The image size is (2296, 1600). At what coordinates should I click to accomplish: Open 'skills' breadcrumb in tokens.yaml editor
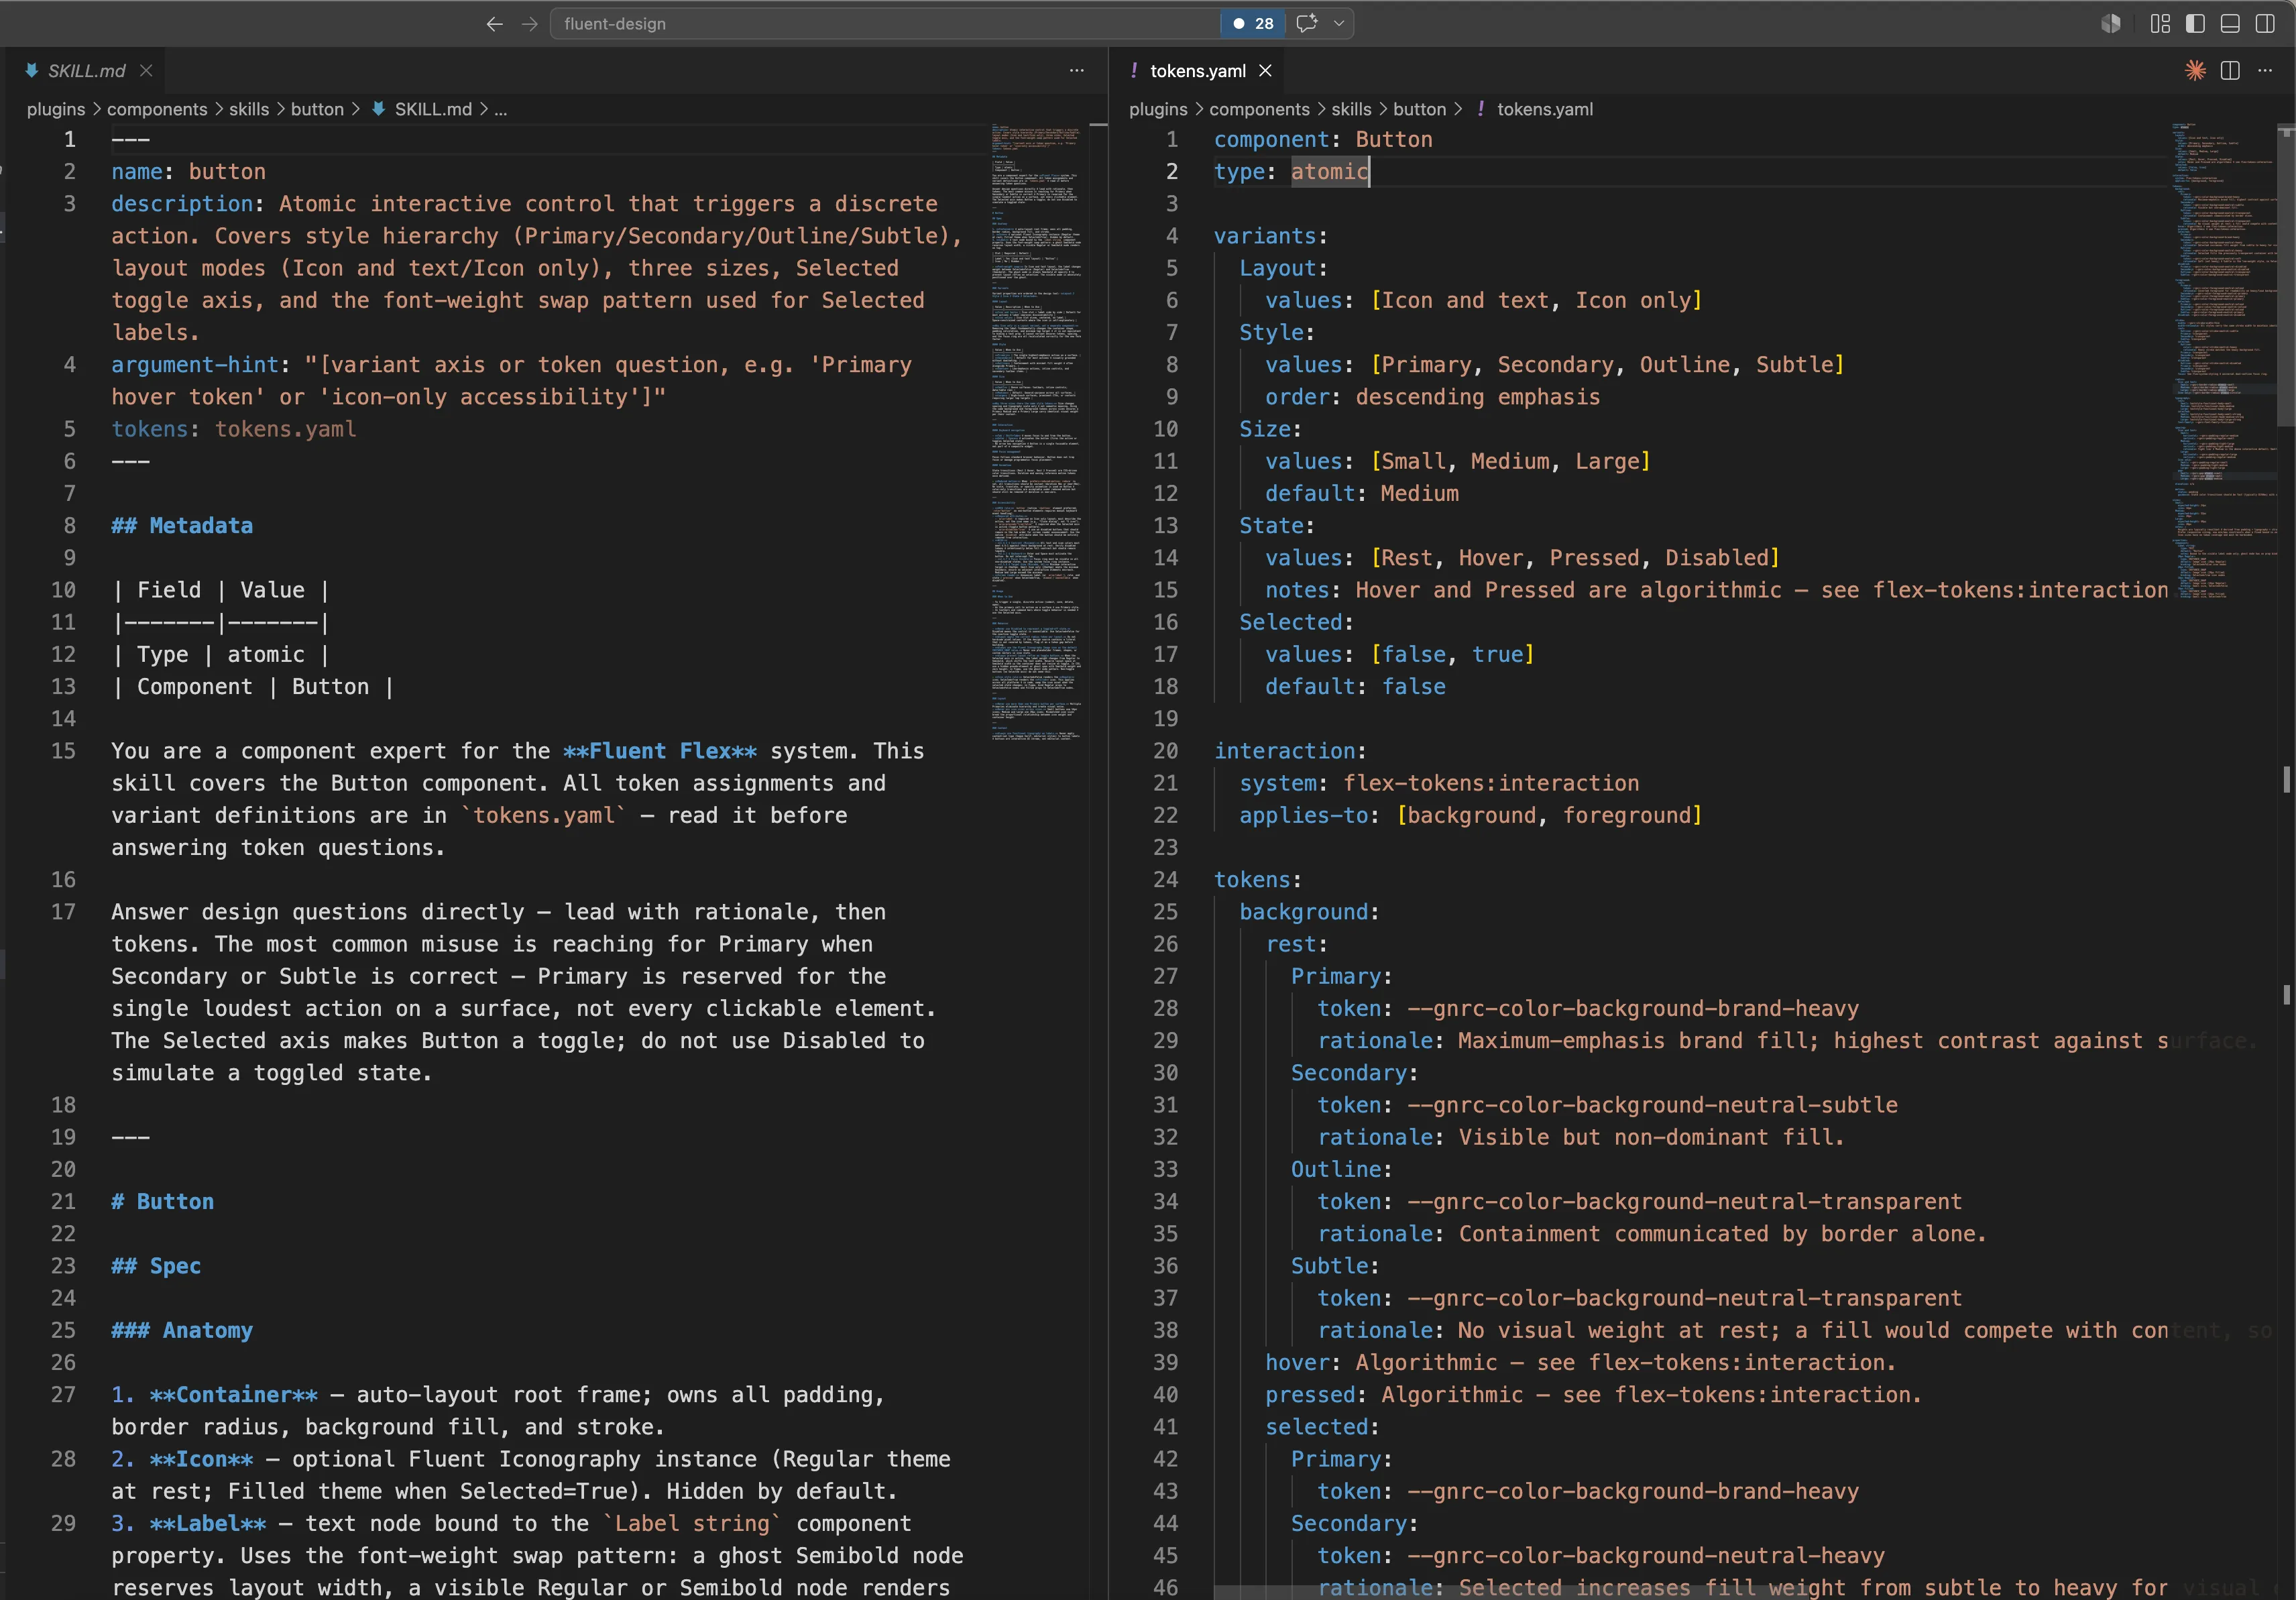(x=1351, y=109)
